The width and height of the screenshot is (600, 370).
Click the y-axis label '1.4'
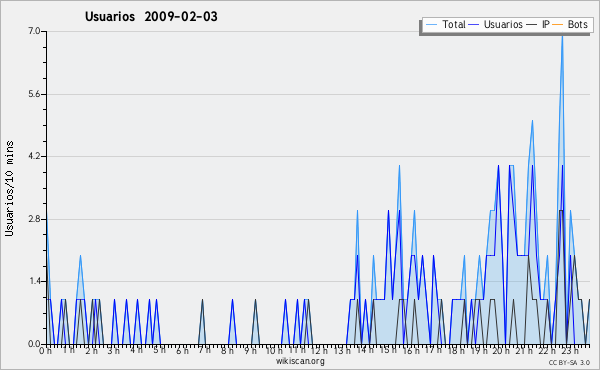tap(34, 282)
